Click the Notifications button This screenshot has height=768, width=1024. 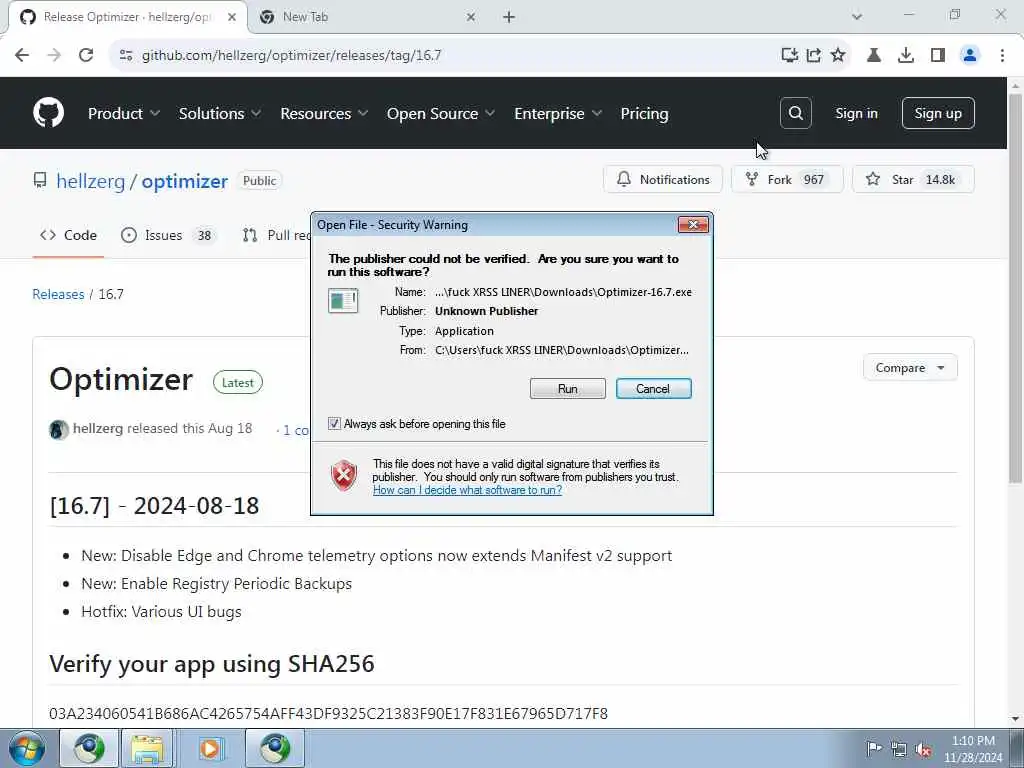(x=663, y=180)
